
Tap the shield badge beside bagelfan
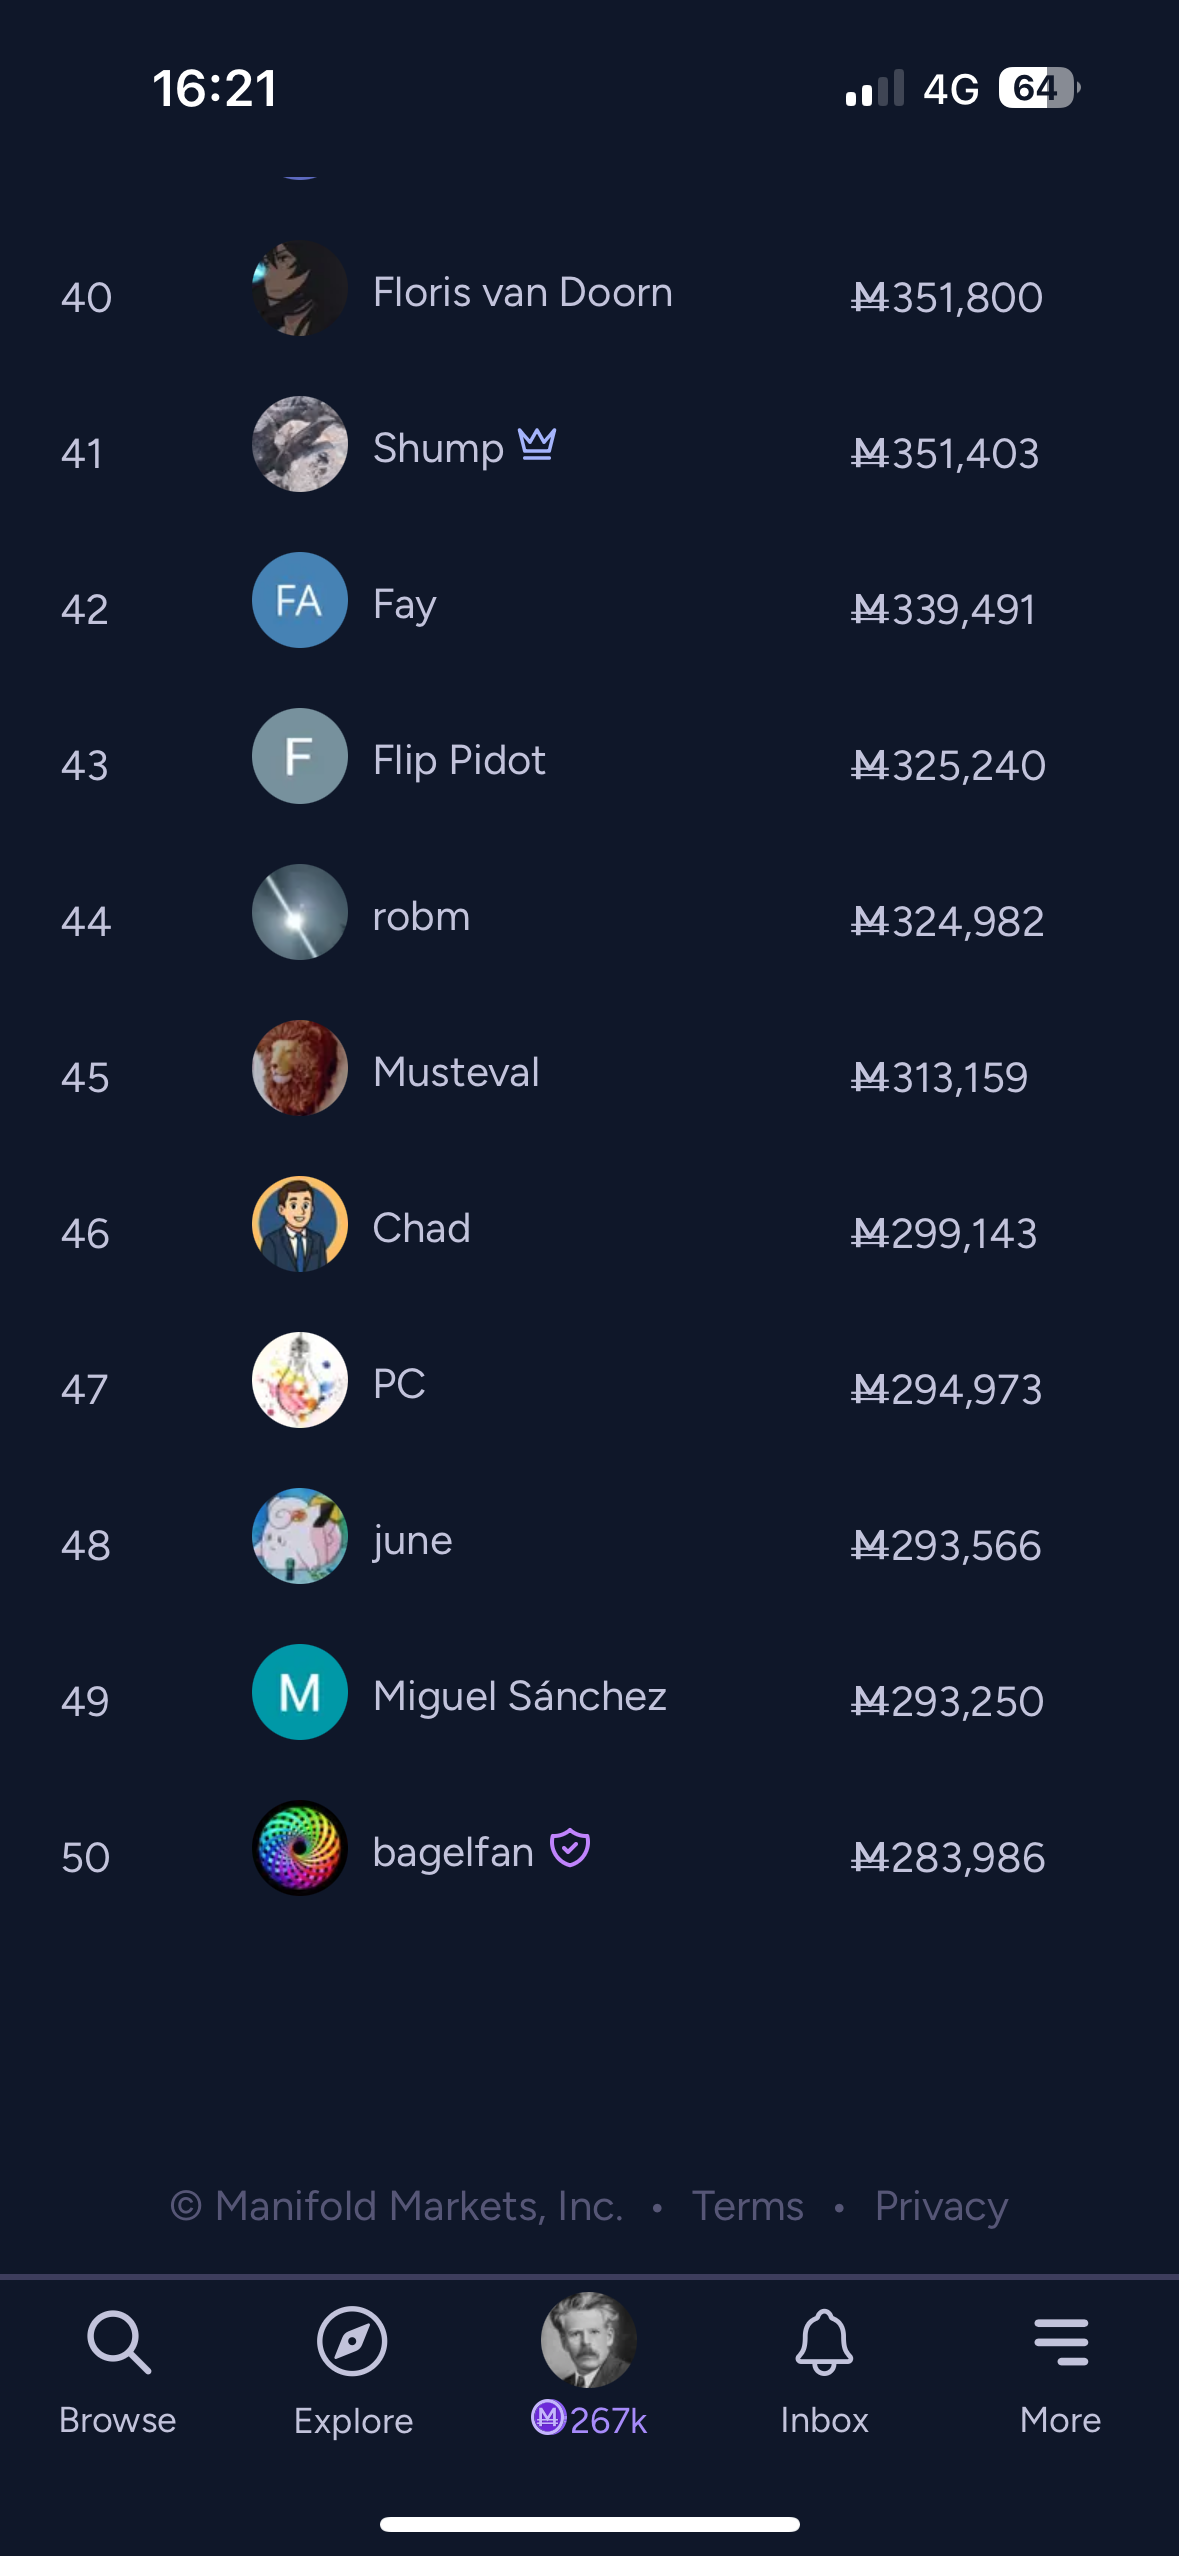pyautogui.click(x=570, y=1848)
